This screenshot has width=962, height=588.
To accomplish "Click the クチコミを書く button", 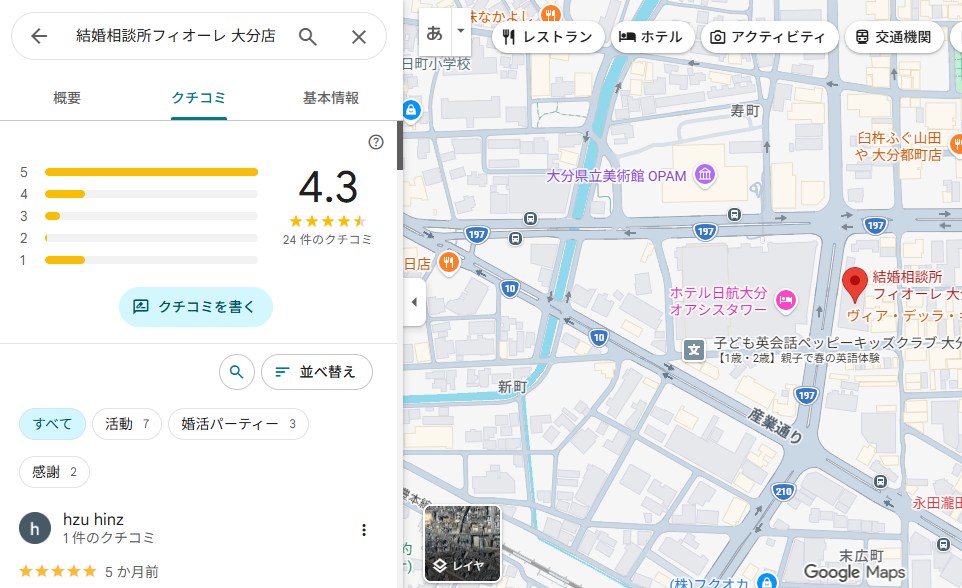I will pos(196,307).
